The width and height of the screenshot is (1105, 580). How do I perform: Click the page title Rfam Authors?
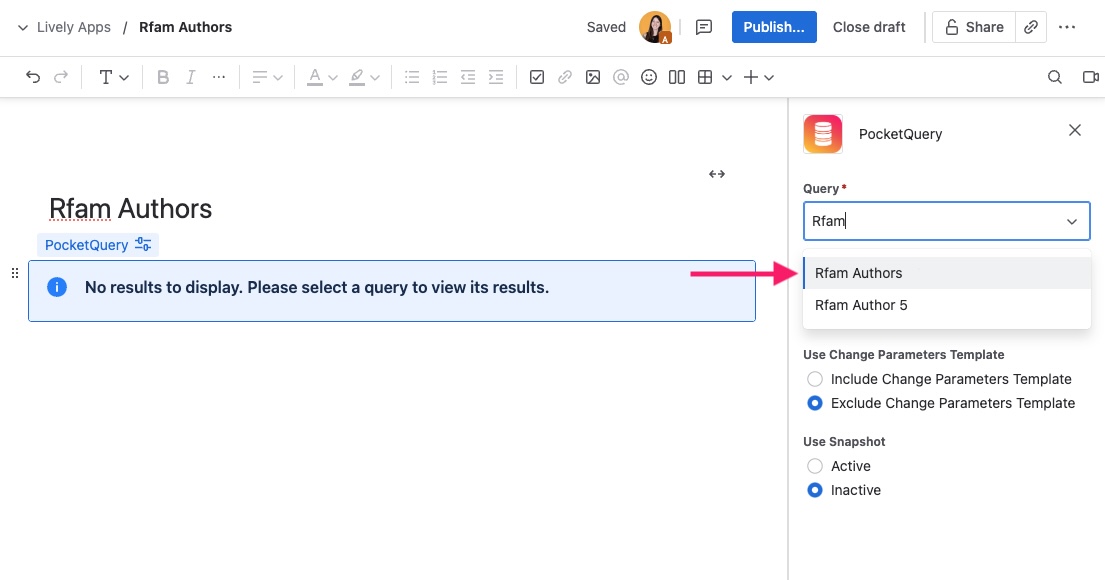[x=130, y=209]
